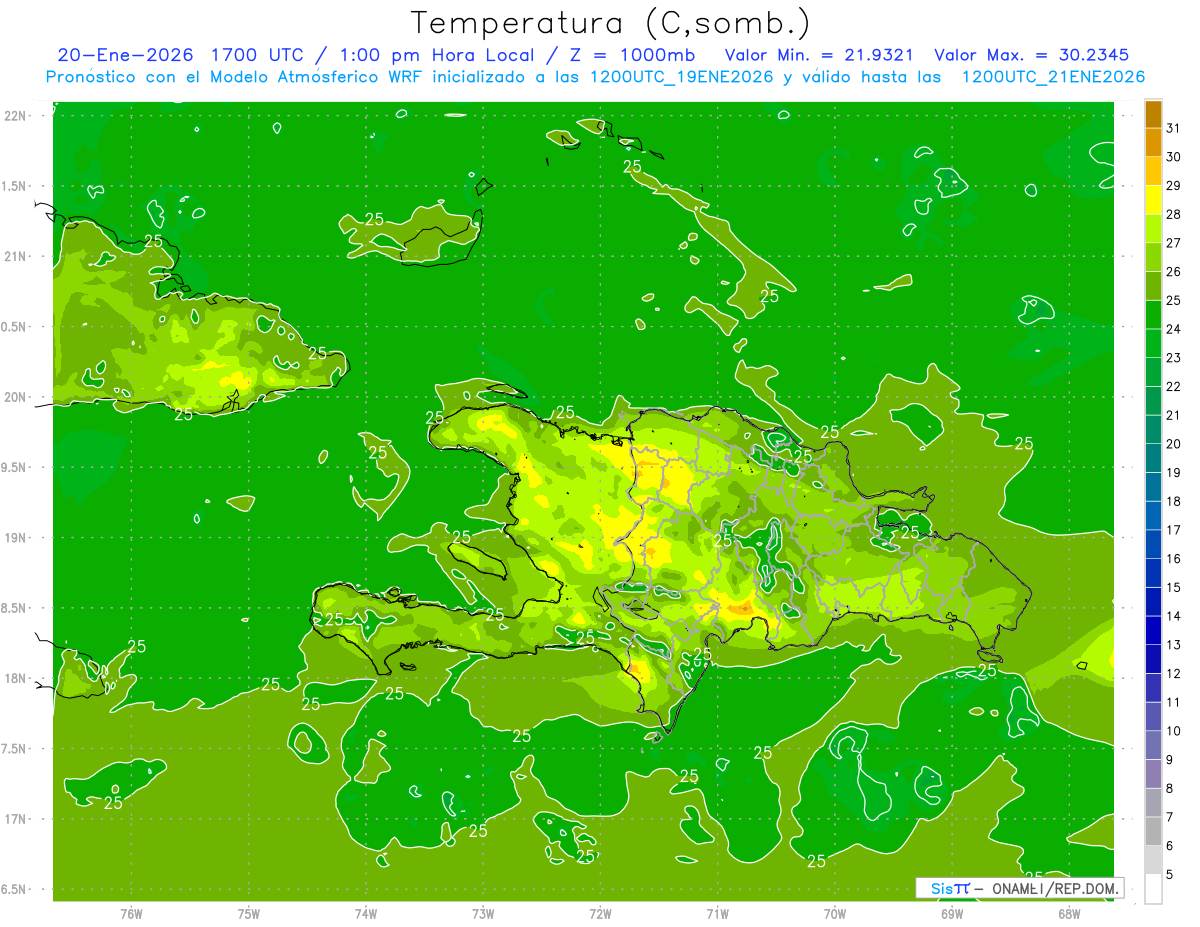
Task: Pick the yellow legend swatch between 28 and 29
Action: (1153, 200)
